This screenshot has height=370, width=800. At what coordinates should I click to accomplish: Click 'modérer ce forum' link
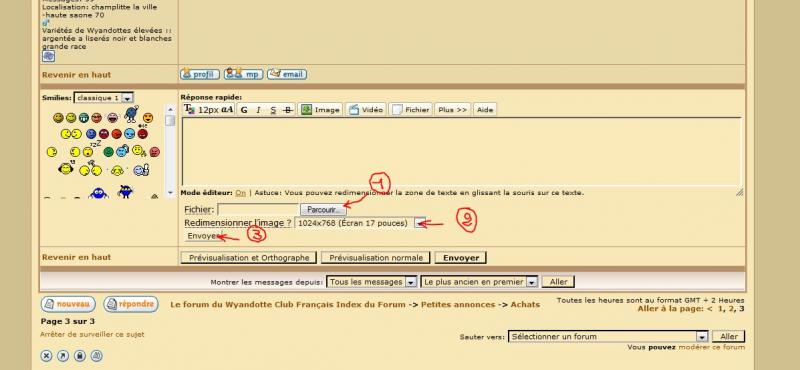712,347
